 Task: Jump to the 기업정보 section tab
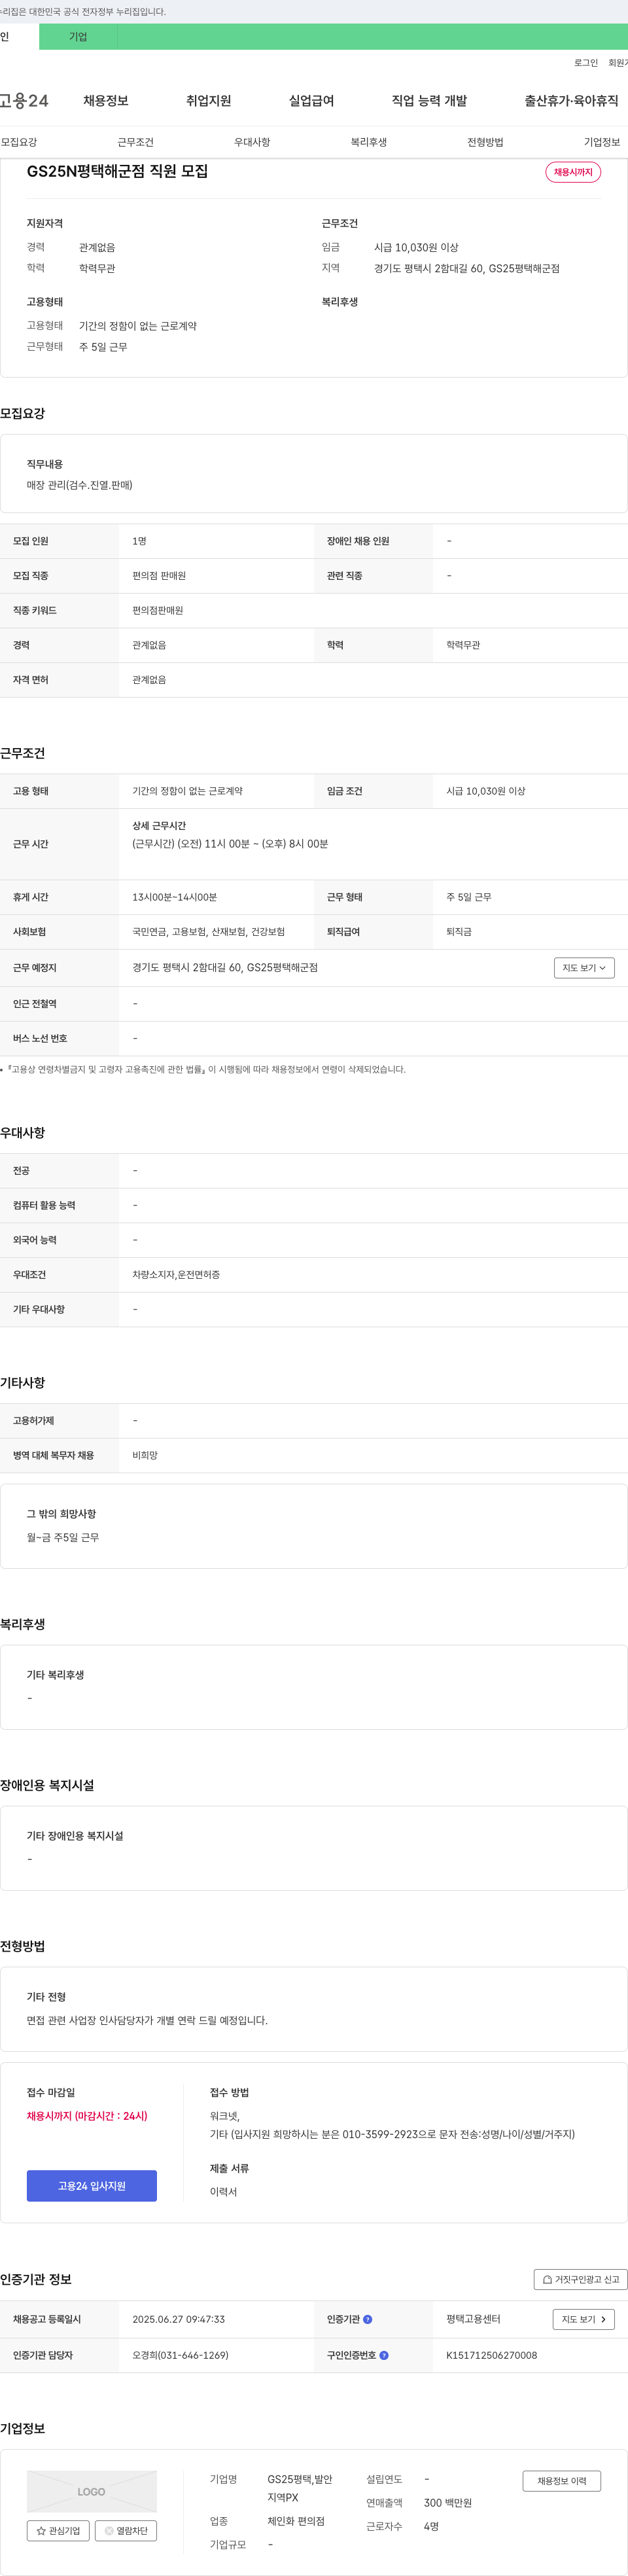602,142
